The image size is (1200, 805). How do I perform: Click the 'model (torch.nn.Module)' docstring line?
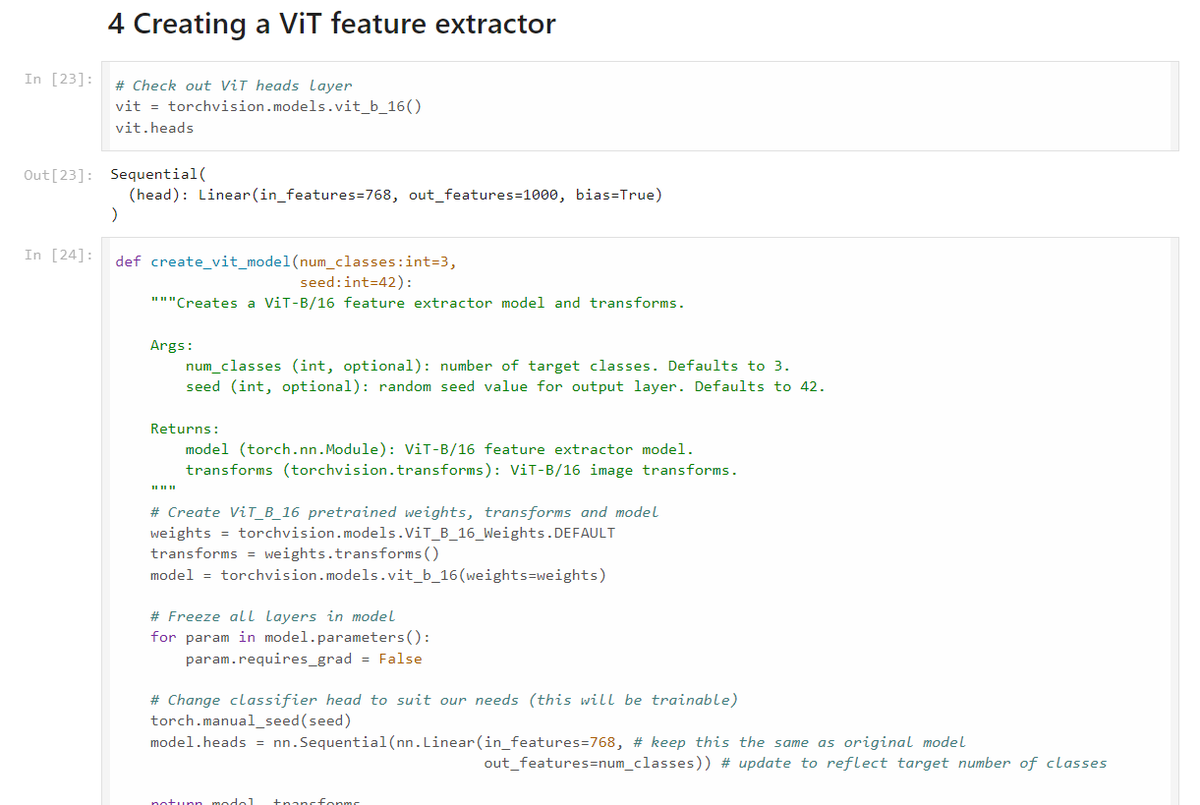tap(439, 450)
